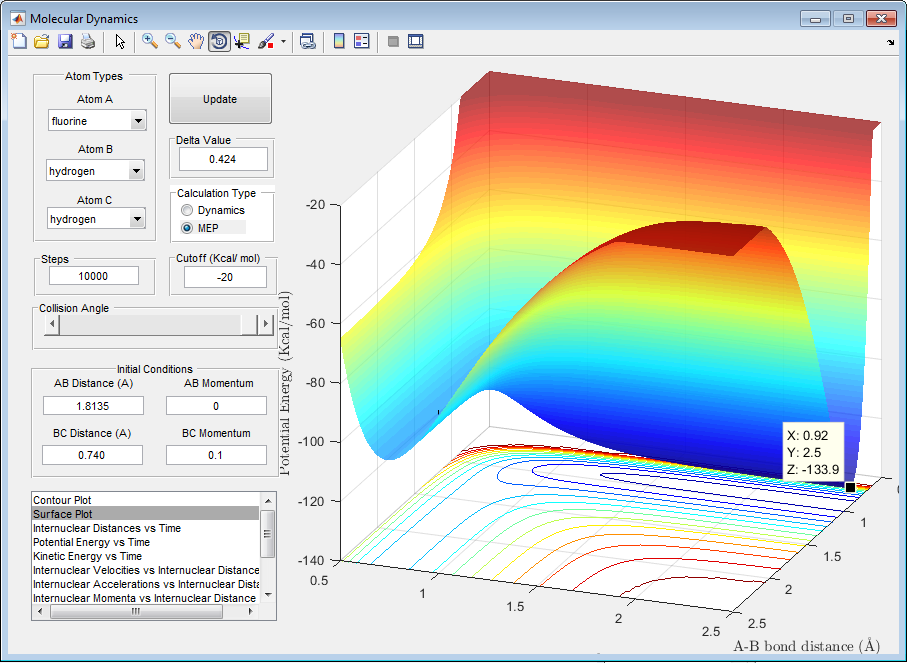
Task: Click the Print Figure icon
Action: pyautogui.click(x=88, y=41)
